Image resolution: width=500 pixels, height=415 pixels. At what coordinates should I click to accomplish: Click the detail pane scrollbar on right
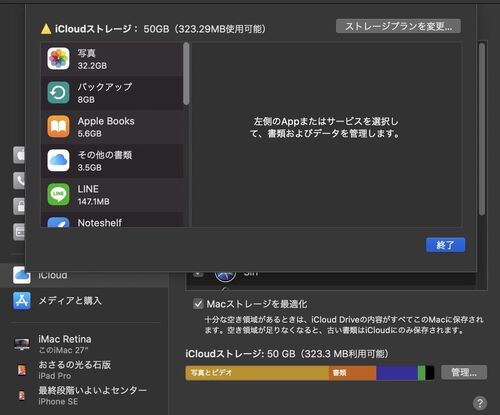(x=482, y=129)
